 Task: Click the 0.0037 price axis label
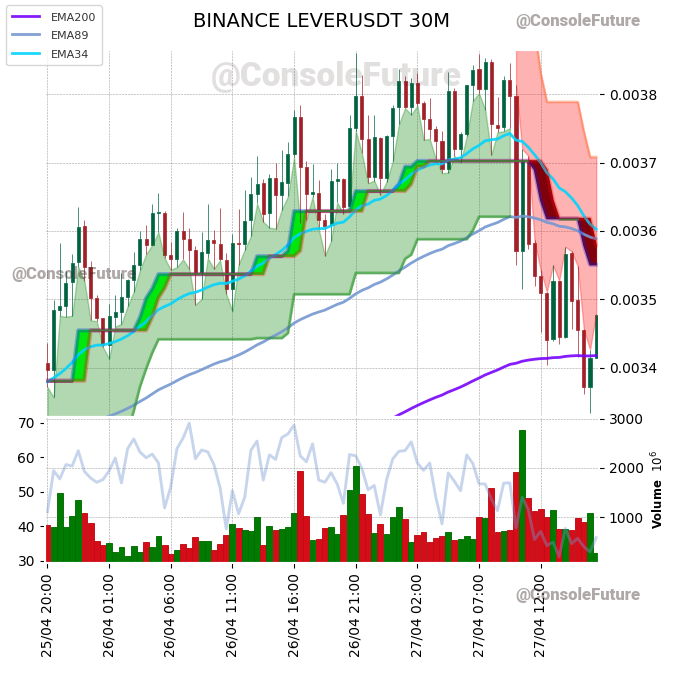coord(633,163)
